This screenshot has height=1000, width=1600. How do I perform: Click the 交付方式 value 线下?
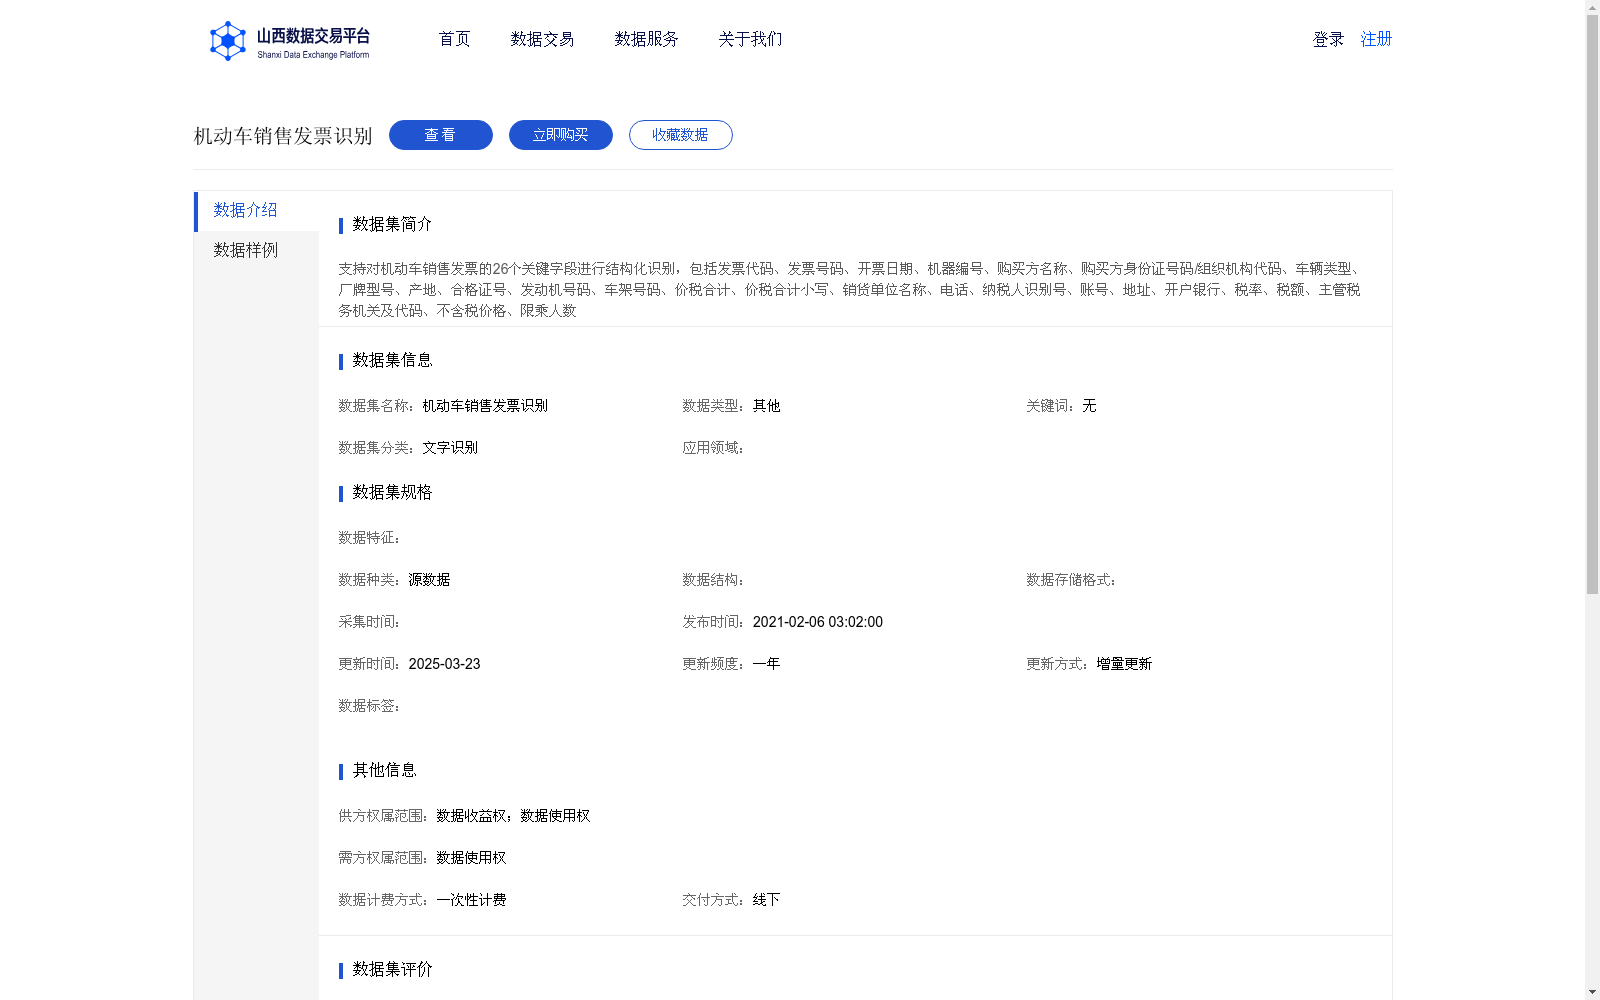coord(767,900)
